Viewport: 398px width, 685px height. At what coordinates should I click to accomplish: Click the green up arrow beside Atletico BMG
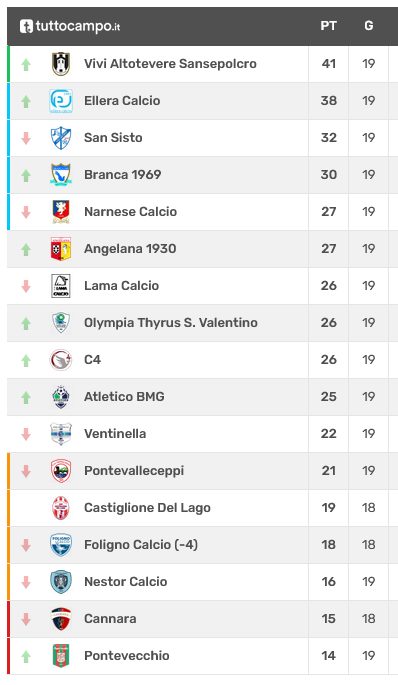click(26, 397)
